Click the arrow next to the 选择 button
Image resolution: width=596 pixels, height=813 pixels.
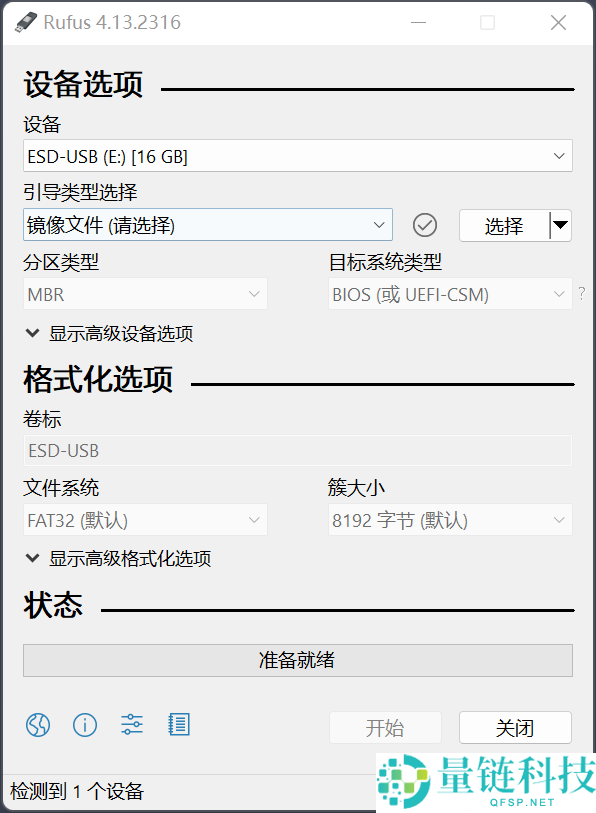point(561,225)
